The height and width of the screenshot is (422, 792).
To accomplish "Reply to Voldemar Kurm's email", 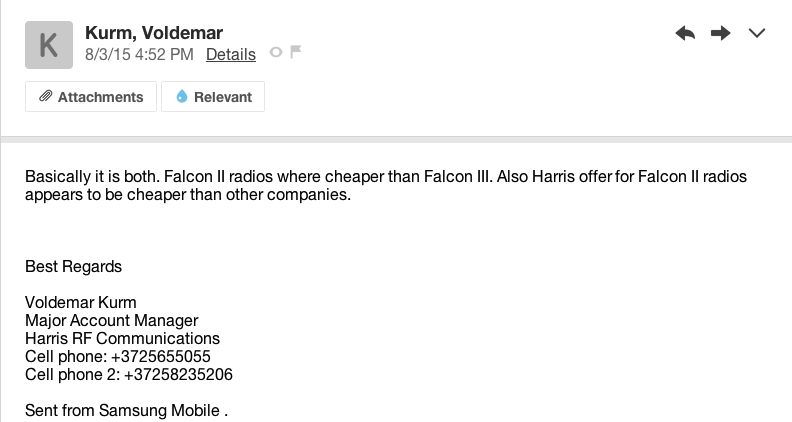I will (x=685, y=33).
